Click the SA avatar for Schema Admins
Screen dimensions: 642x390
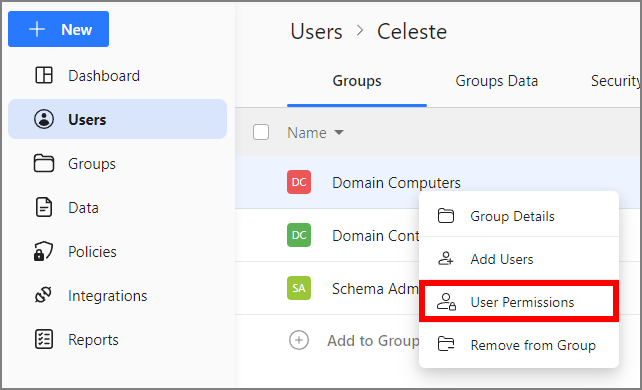tap(299, 288)
